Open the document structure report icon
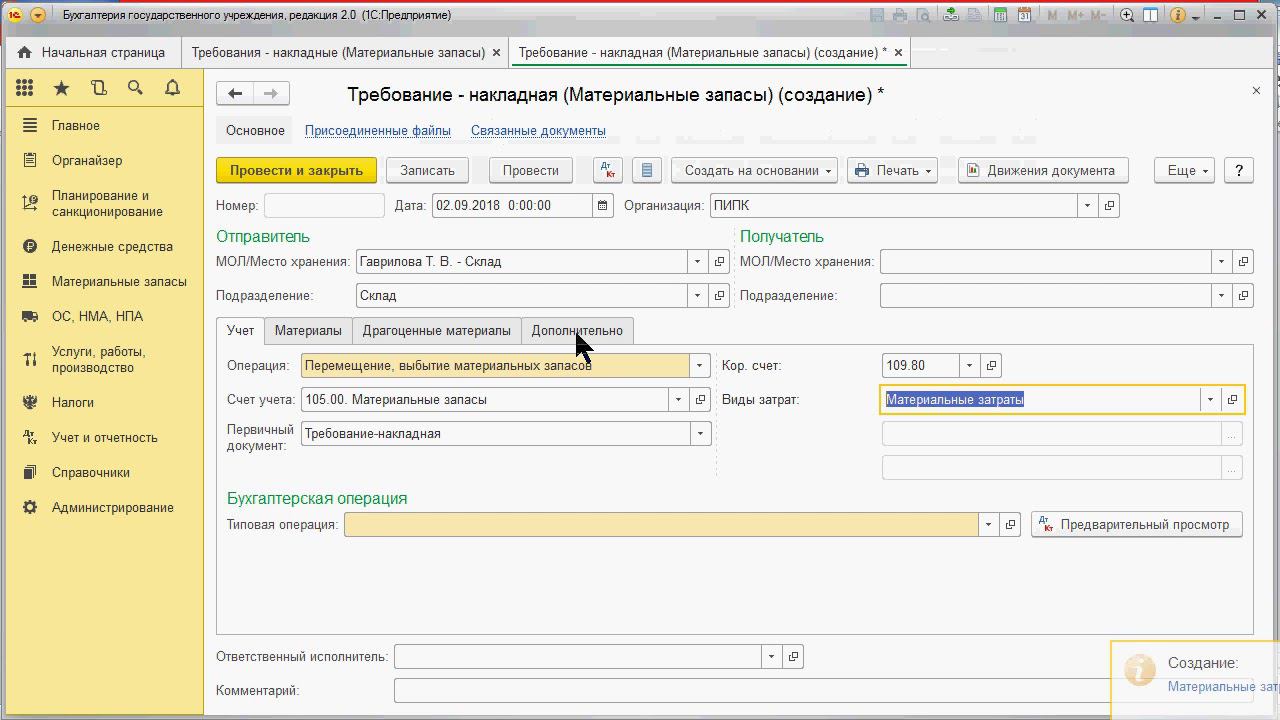The width and height of the screenshot is (1280, 720). (647, 170)
